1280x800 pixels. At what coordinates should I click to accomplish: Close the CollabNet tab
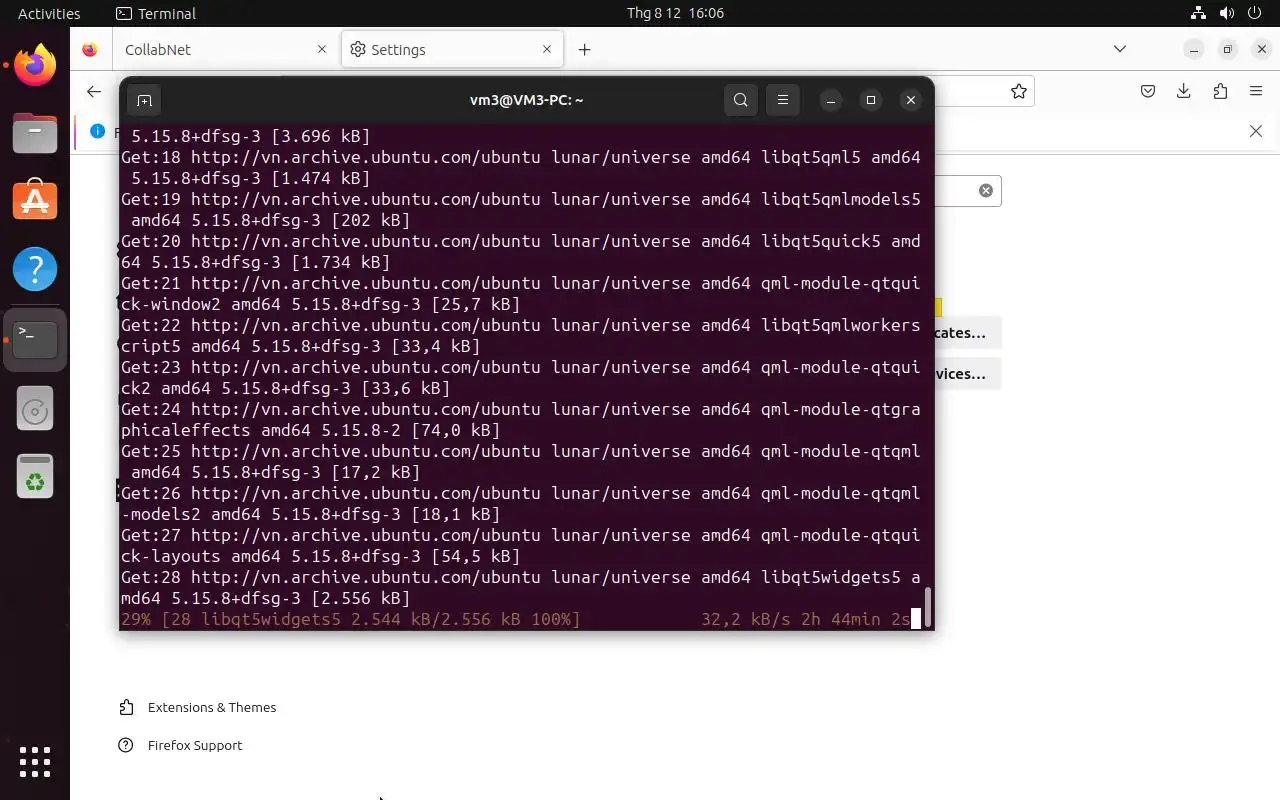pos(322,49)
